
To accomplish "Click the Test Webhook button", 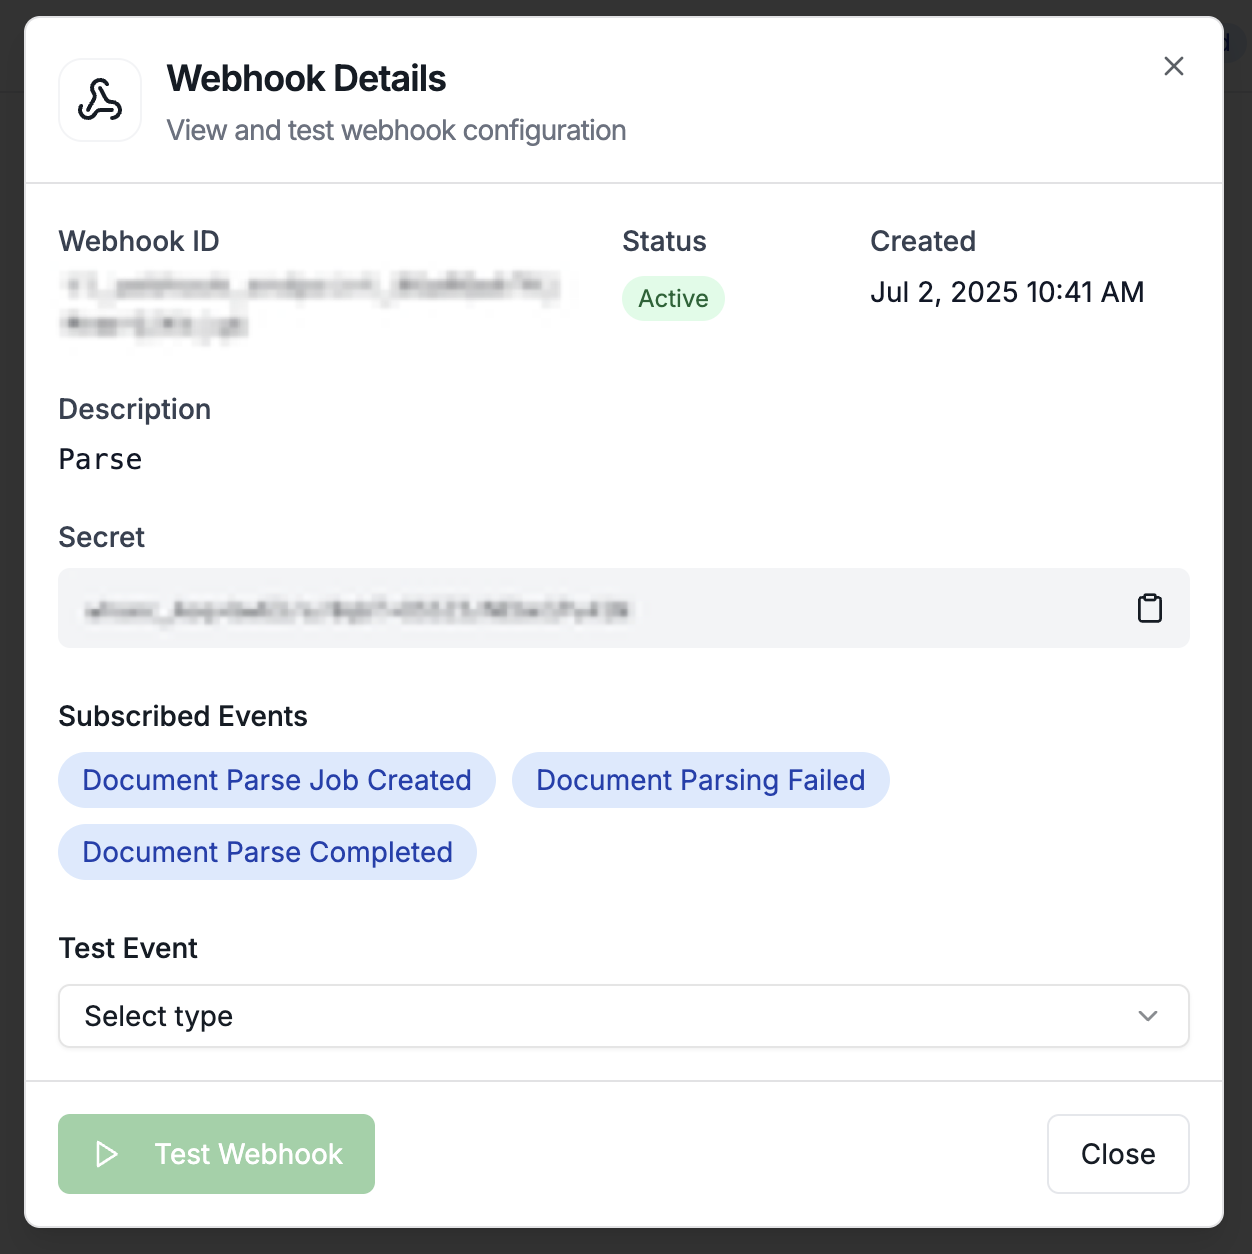I will pos(216,1154).
